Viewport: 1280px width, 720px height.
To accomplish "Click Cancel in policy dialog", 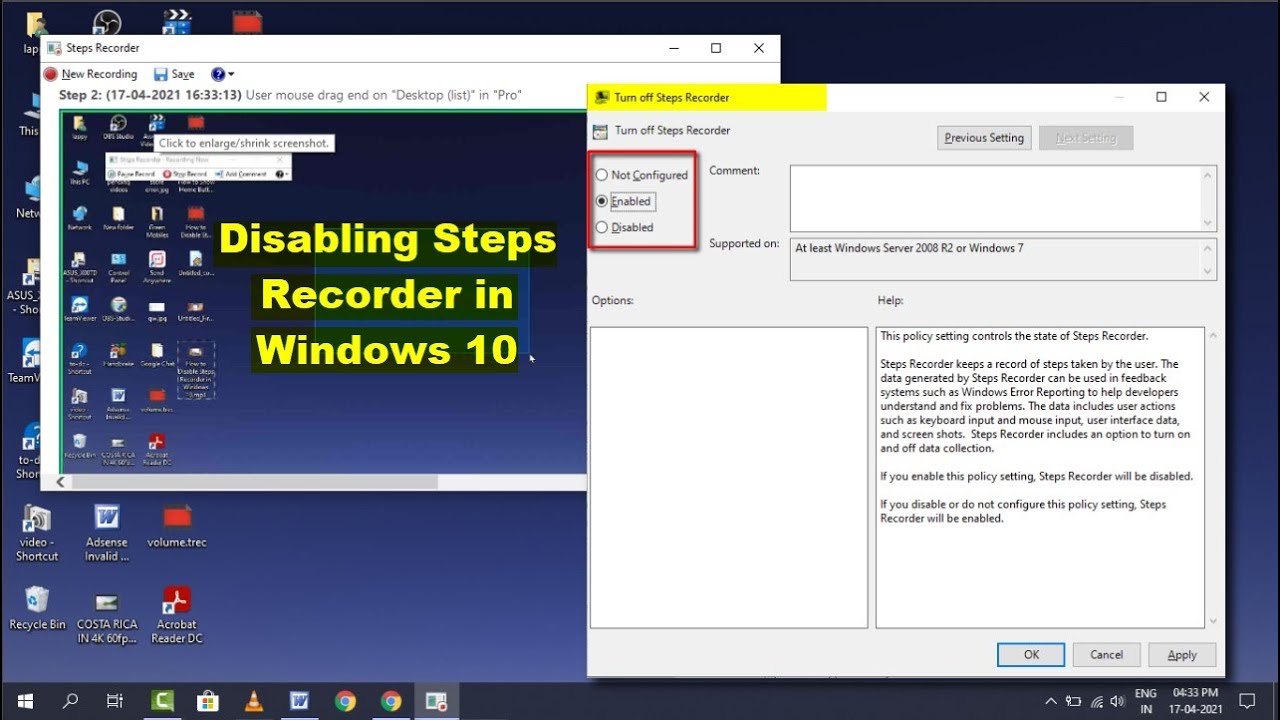I will pyautogui.click(x=1106, y=655).
